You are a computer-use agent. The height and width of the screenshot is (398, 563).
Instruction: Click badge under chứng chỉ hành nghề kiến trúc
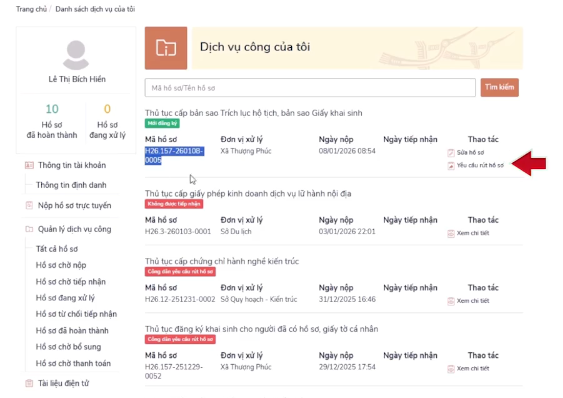[180, 272]
